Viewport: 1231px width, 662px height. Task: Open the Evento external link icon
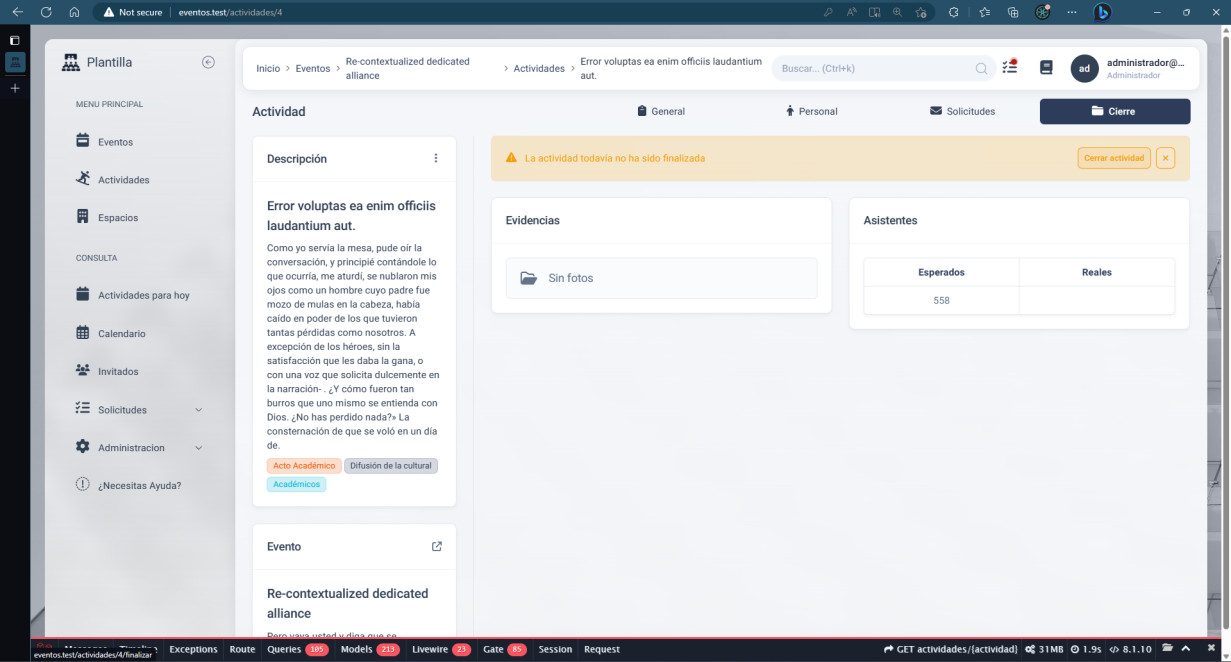(x=436, y=547)
